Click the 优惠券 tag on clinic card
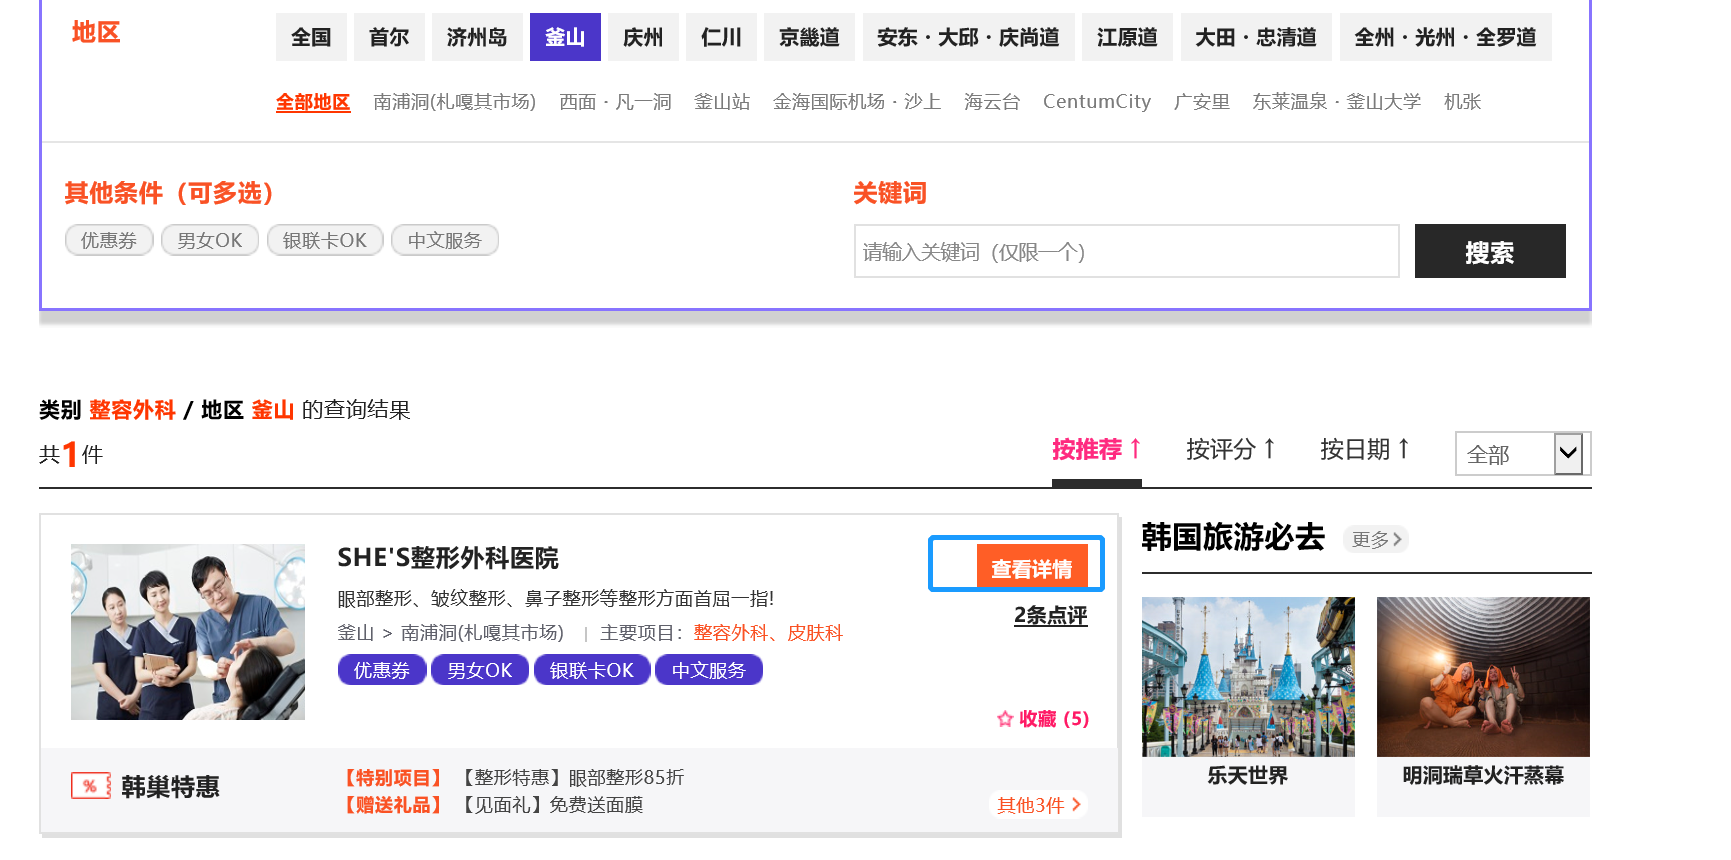The width and height of the screenshot is (1731, 860). point(382,670)
